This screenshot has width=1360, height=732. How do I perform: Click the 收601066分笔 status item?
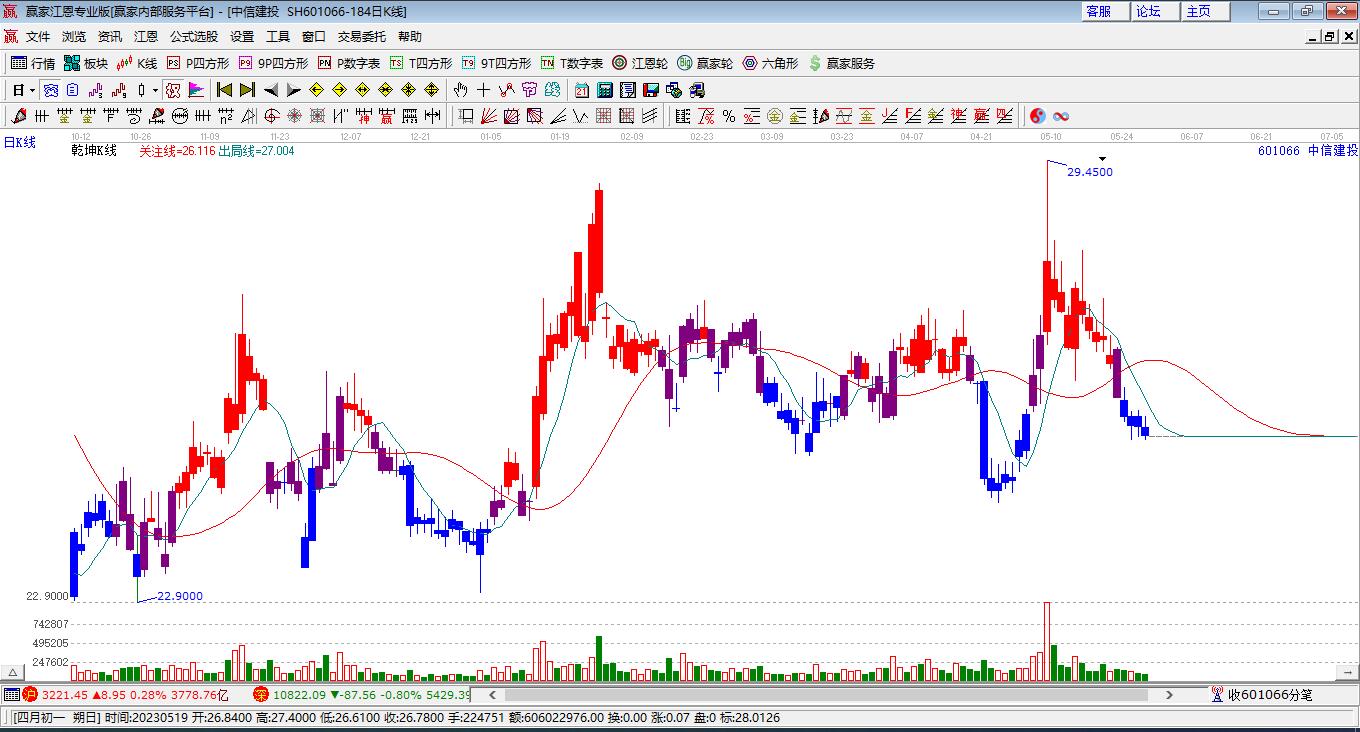tap(1261, 694)
